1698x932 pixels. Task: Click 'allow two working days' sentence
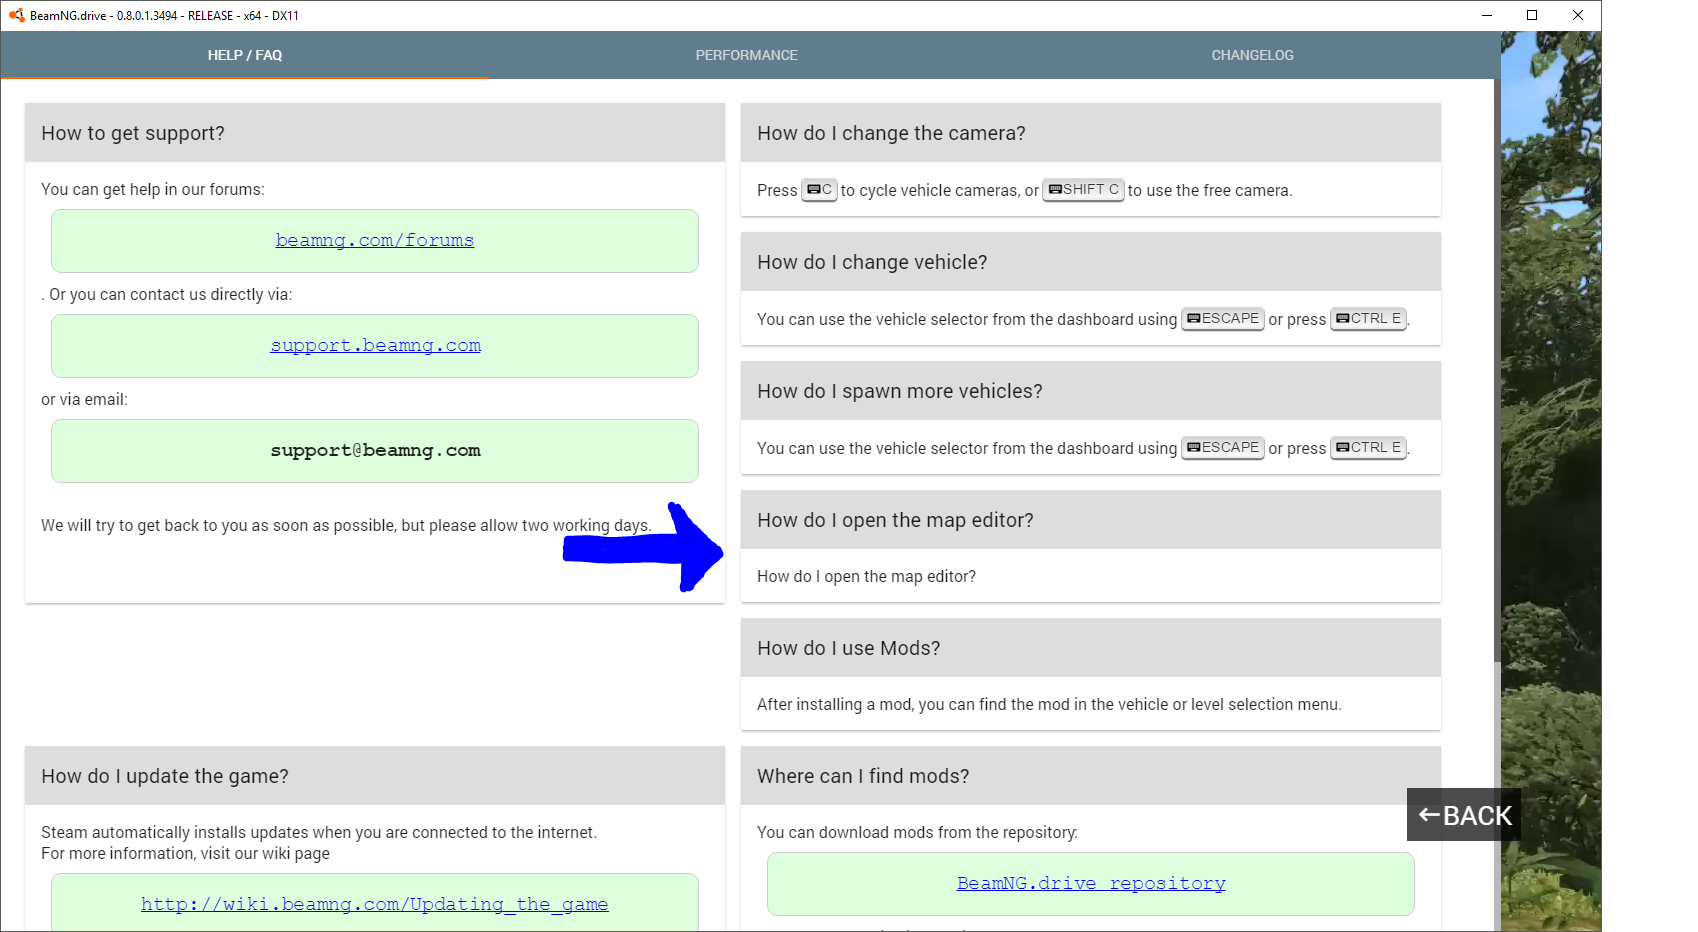pos(346,526)
